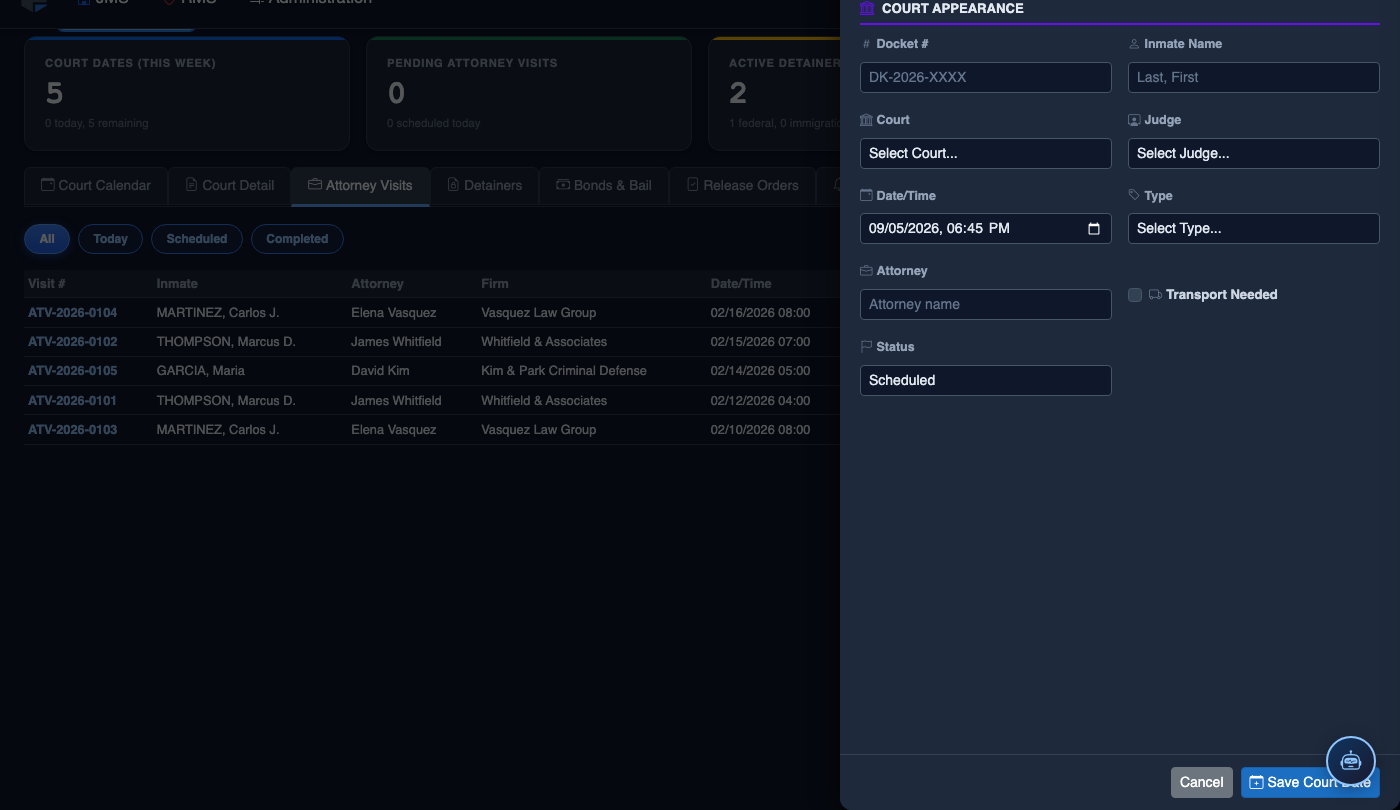
Task: Click the Attorney Visits briefcase icon
Action: point(314,185)
